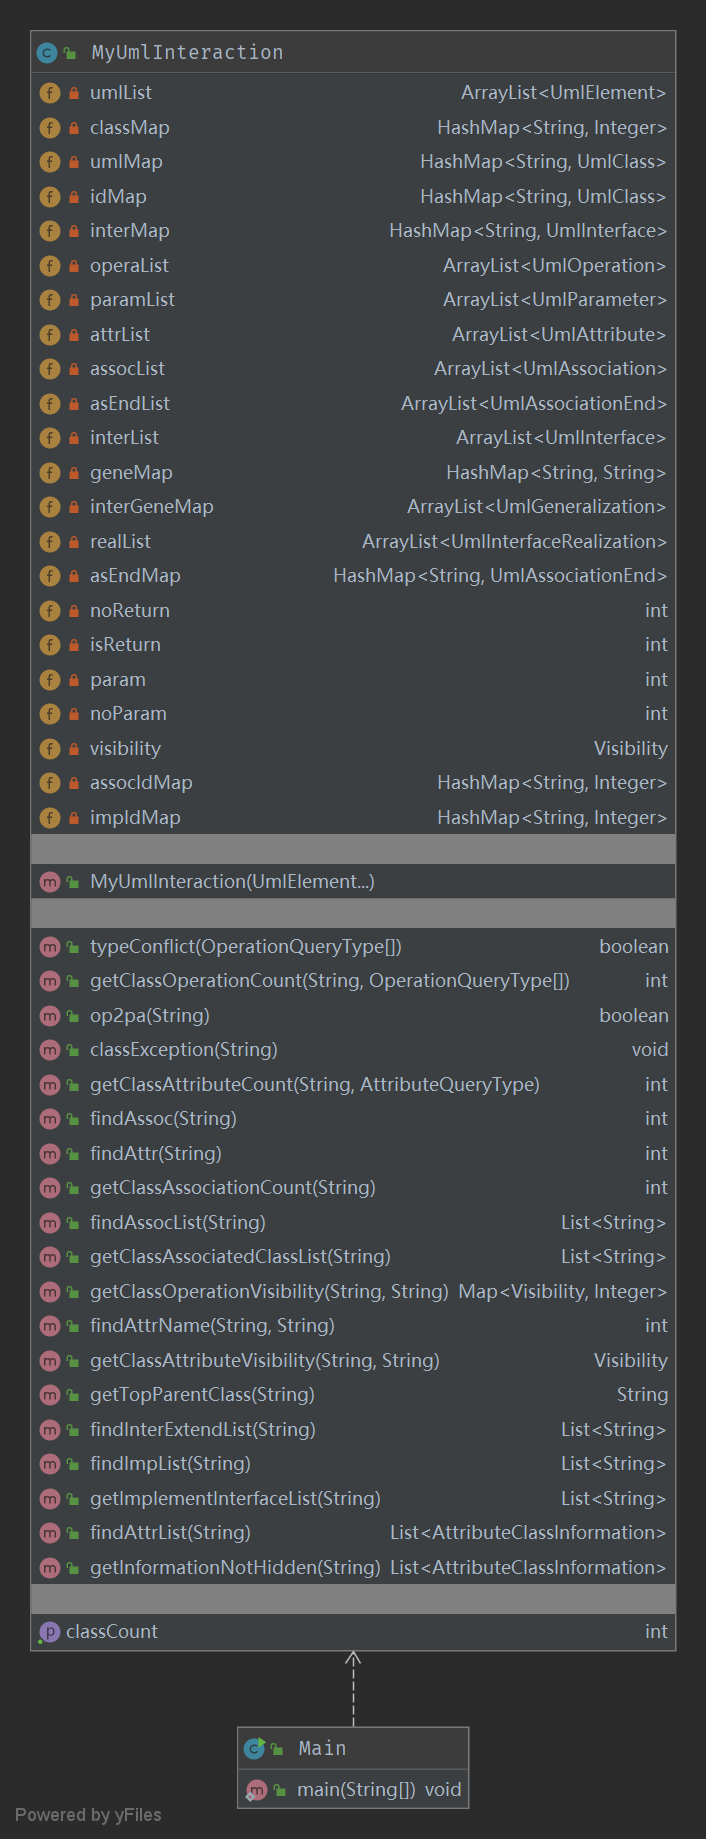Click the constructor icon for MyUmlInteraction(UmlElement...)
Viewport: 706px width, 1839px height.
tap(50, 882)
